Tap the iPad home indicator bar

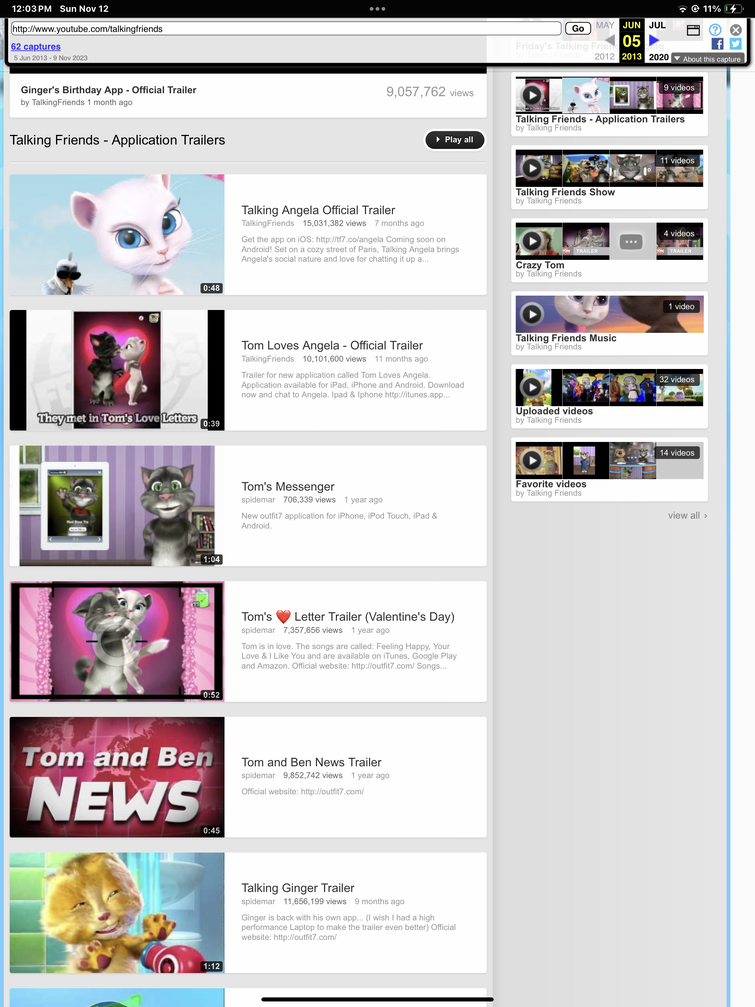pyautogui.click(x=378, y=999)
